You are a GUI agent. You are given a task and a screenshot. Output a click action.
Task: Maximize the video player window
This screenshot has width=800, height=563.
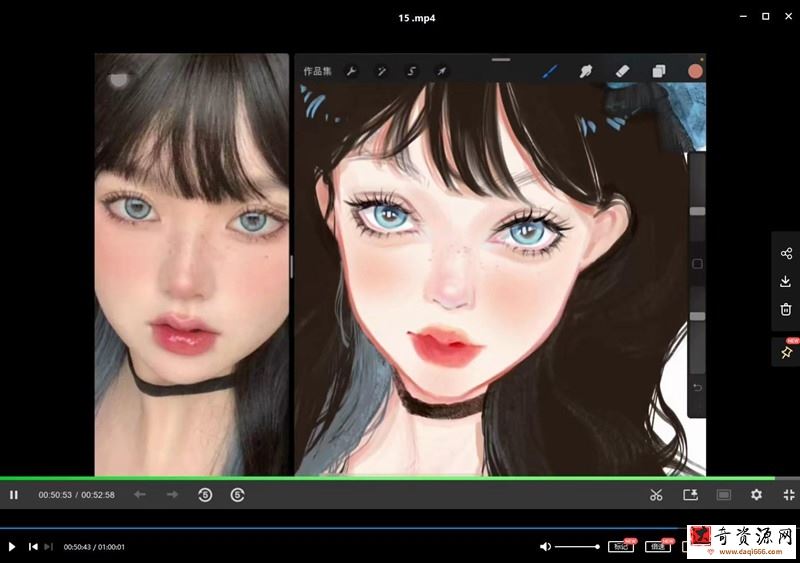765,16
